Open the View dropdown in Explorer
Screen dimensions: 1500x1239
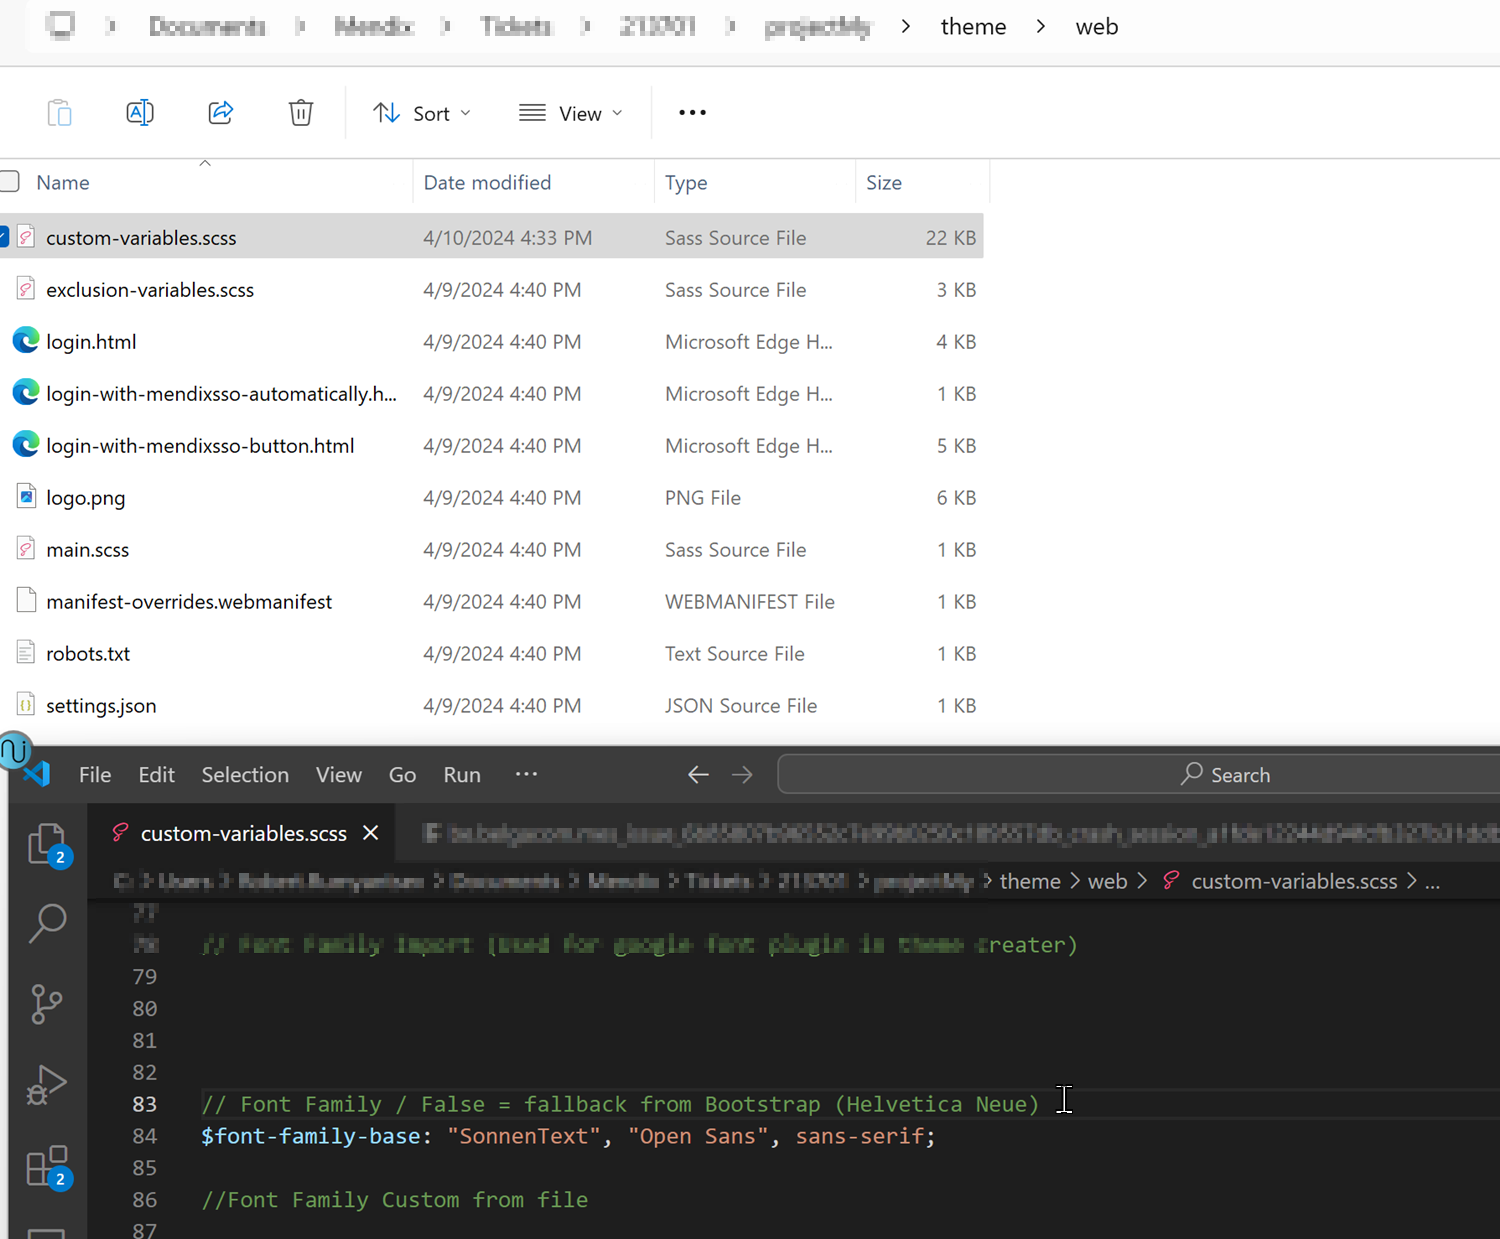point(571,113)
